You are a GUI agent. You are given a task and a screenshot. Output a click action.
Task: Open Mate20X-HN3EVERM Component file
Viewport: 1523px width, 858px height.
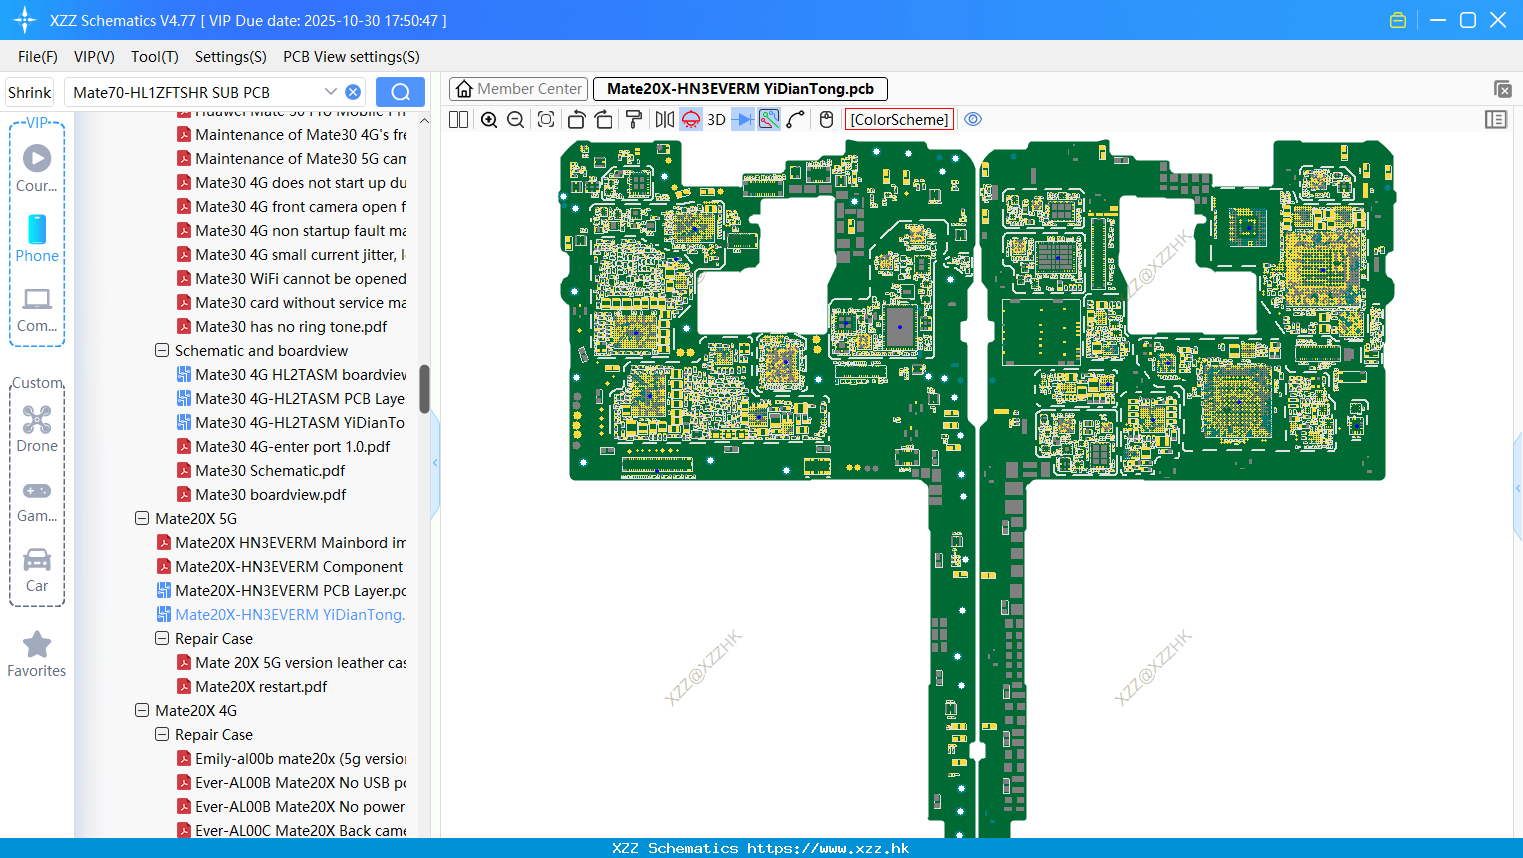(280, 567)
